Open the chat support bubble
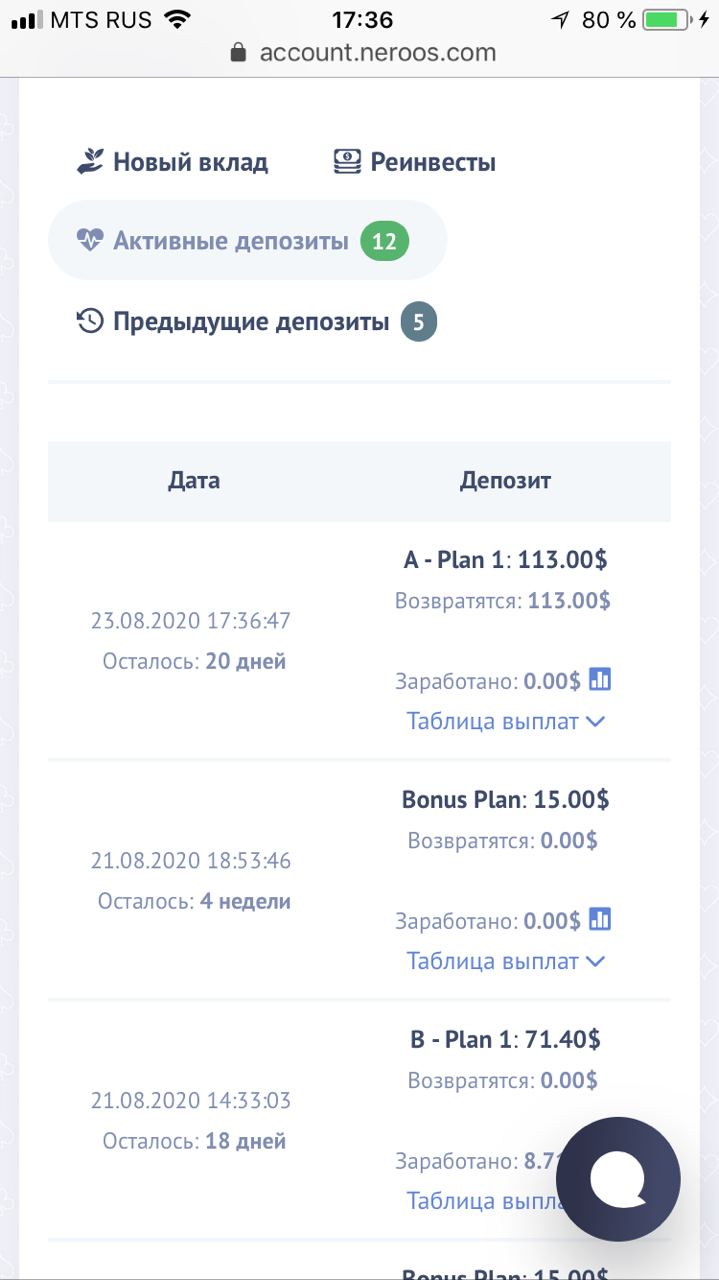 tap(618, 1179)
